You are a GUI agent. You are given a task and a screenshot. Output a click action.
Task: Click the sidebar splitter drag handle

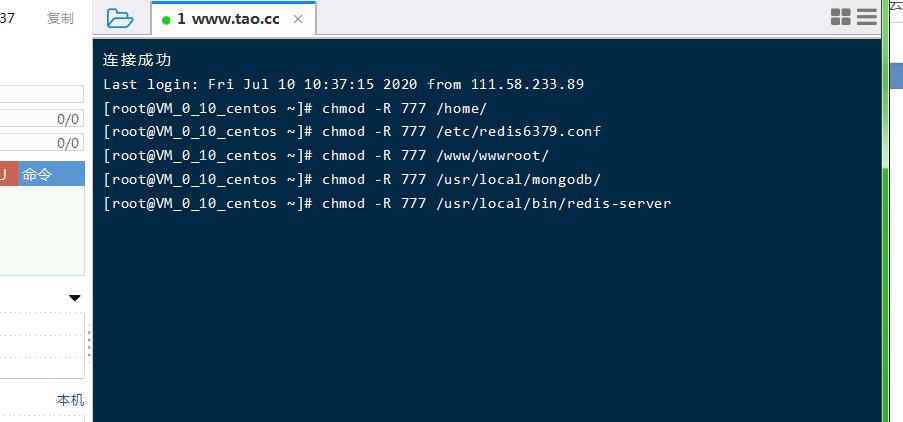(x=89, y=343)
